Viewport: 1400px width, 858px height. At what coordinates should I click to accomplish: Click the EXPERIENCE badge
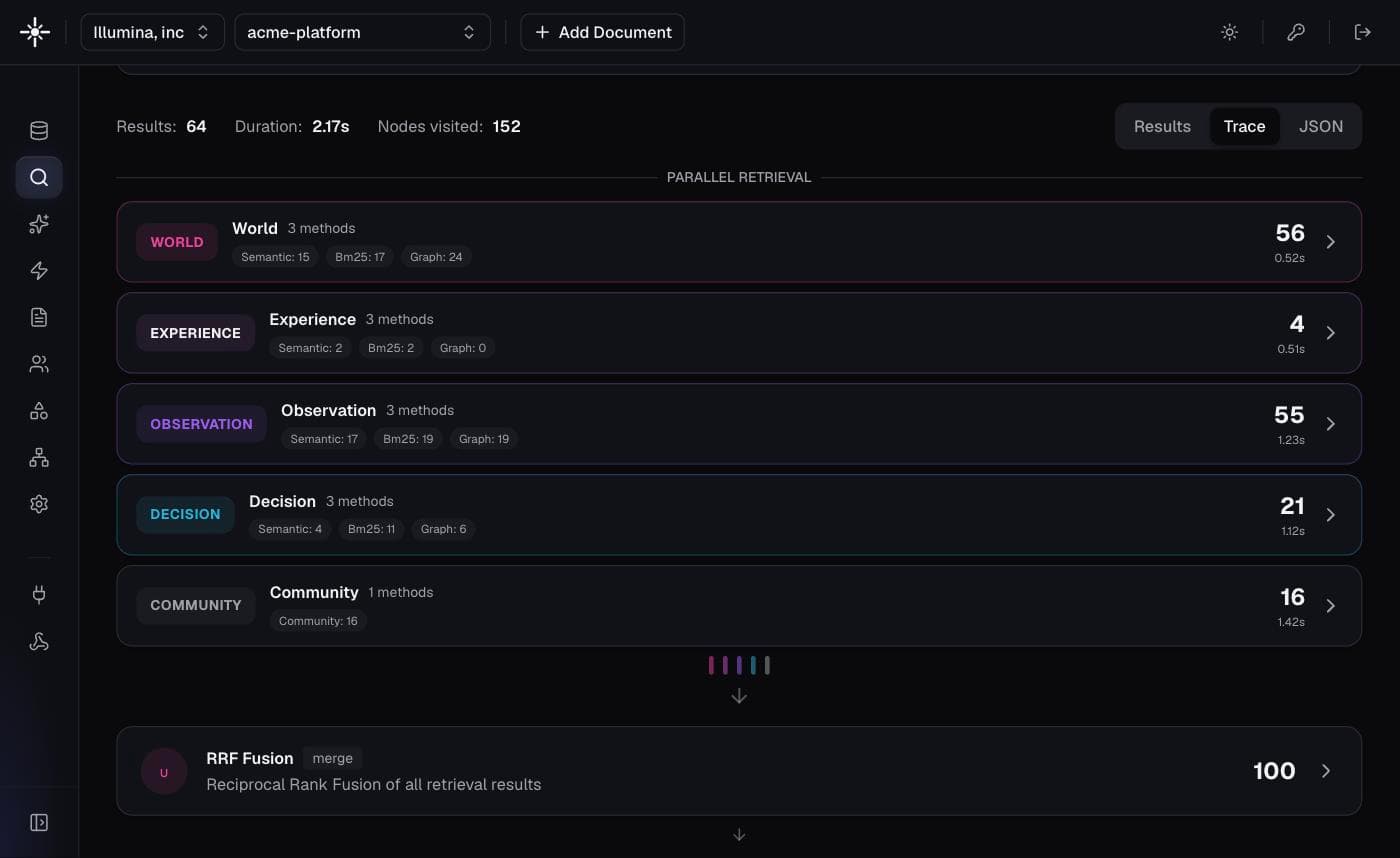tap(195, 333)
